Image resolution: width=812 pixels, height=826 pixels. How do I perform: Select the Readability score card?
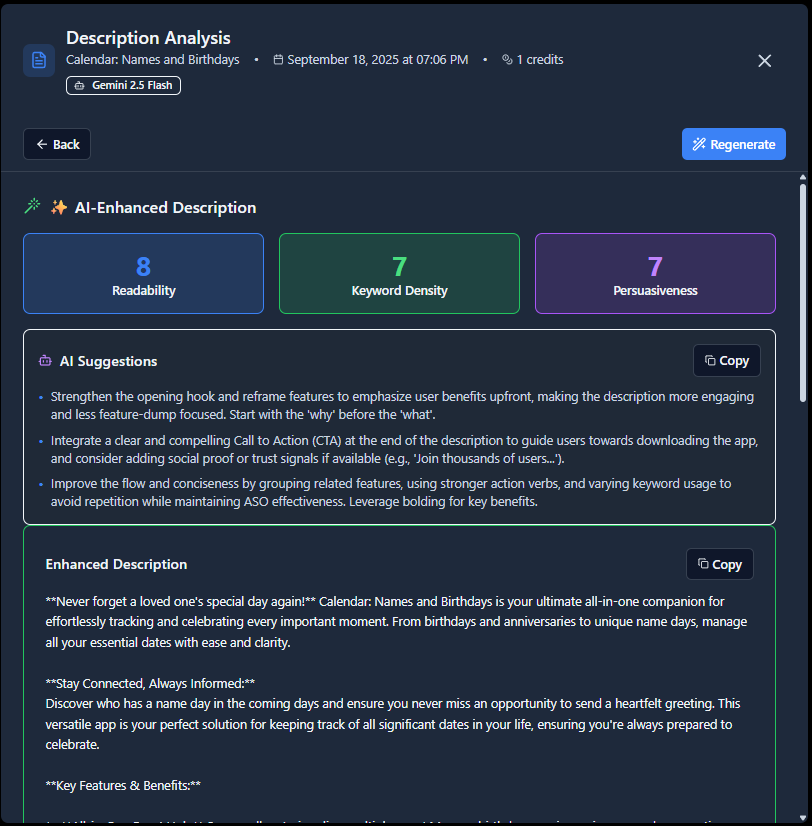[x=143, y=273]
